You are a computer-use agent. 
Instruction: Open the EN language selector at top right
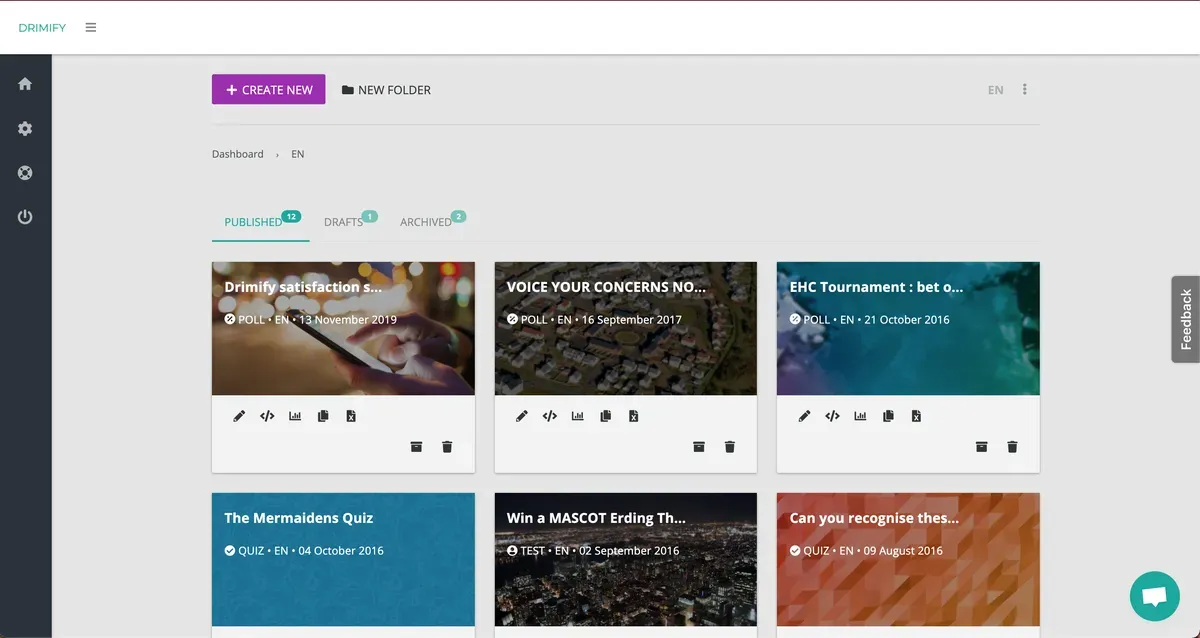995,90
